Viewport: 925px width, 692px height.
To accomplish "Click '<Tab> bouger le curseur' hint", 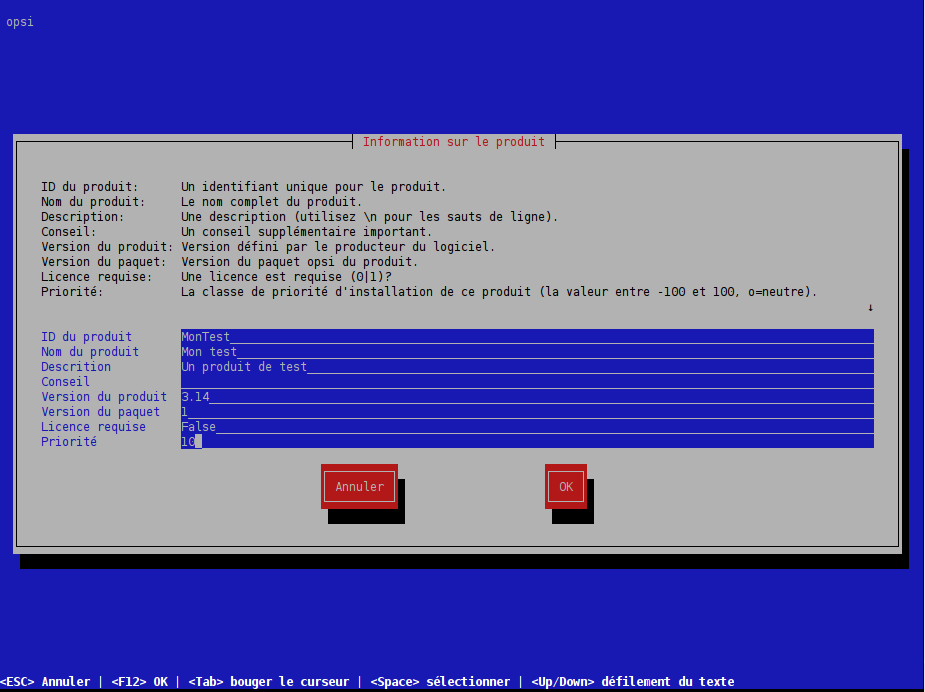I will pos(268,682).
